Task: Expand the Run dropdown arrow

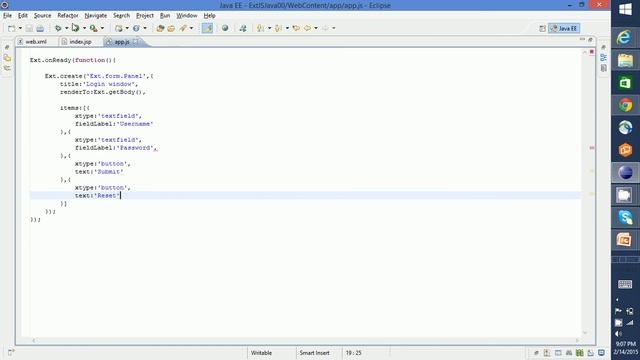Action: 84,28
